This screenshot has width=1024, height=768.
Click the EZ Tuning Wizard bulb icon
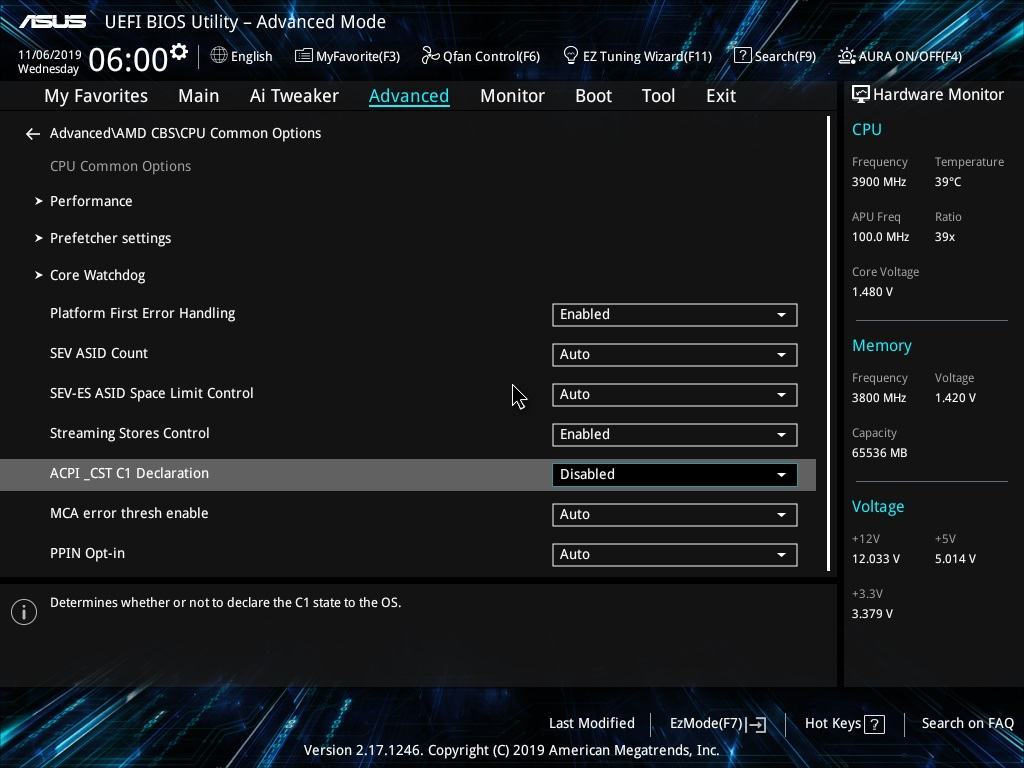coord(570,56)
